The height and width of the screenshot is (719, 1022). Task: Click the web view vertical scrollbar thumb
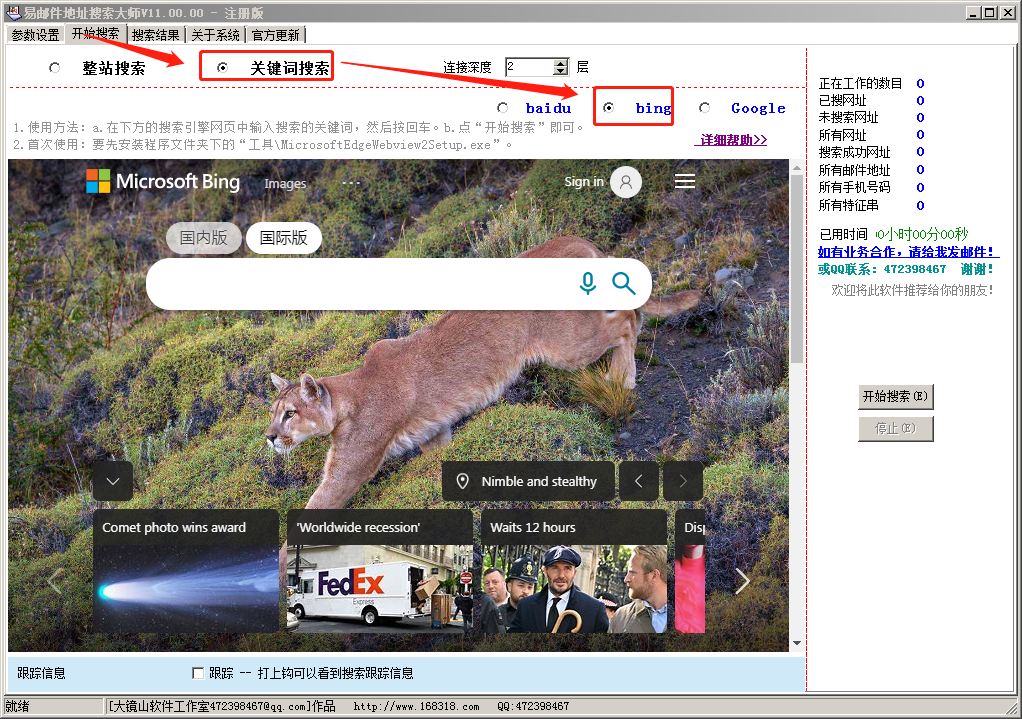click(796, 268)
